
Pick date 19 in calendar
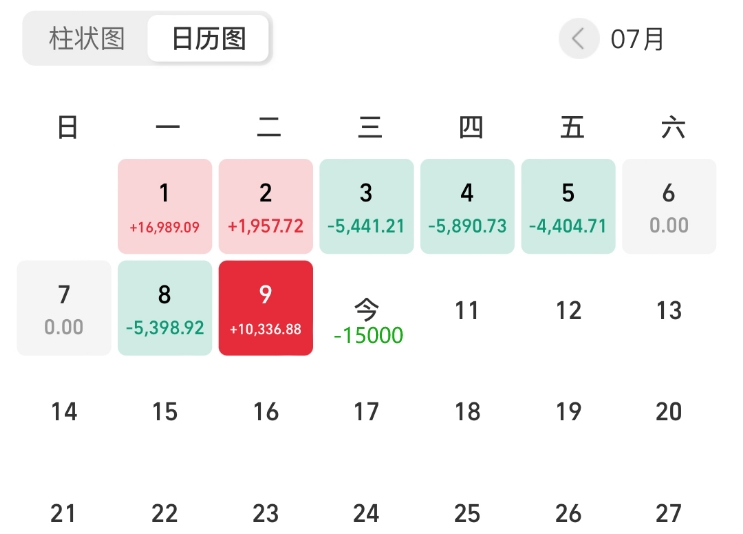pos(569,411)
